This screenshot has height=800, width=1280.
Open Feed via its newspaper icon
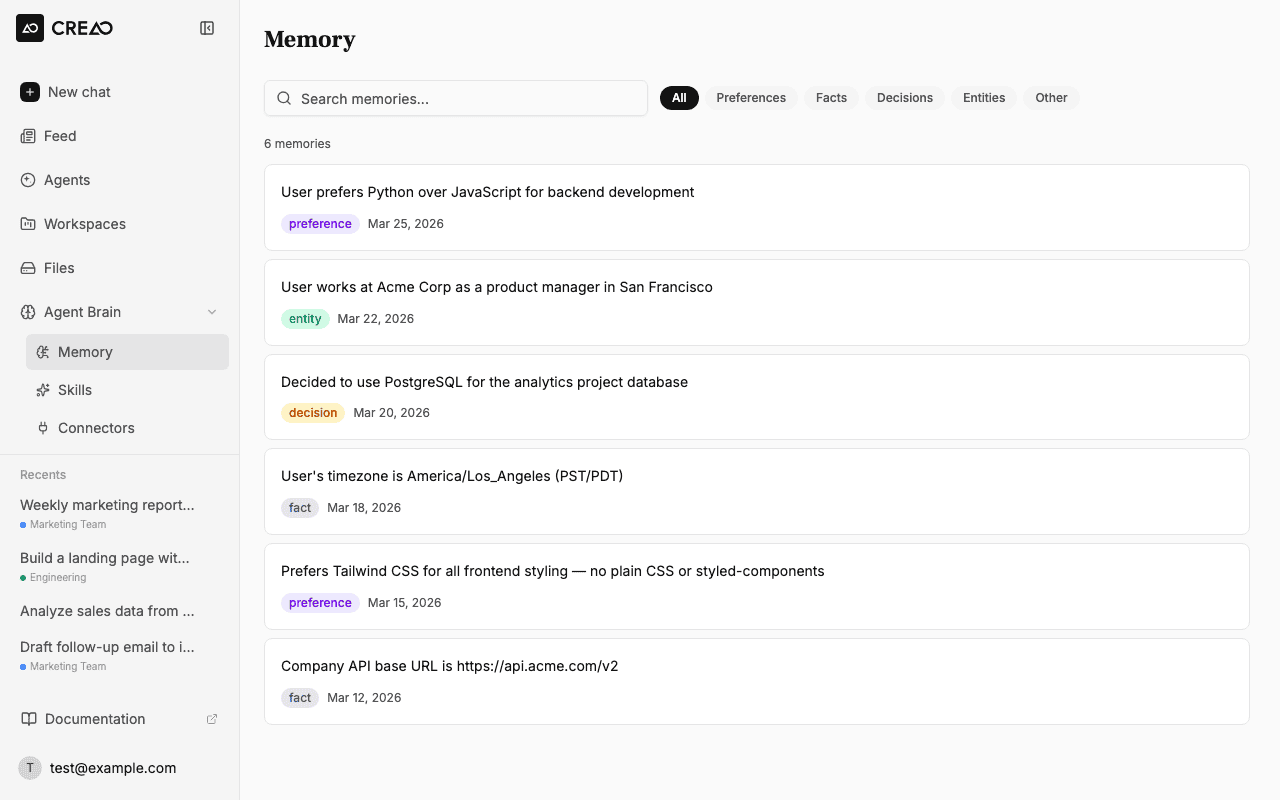tap(28, 136)
